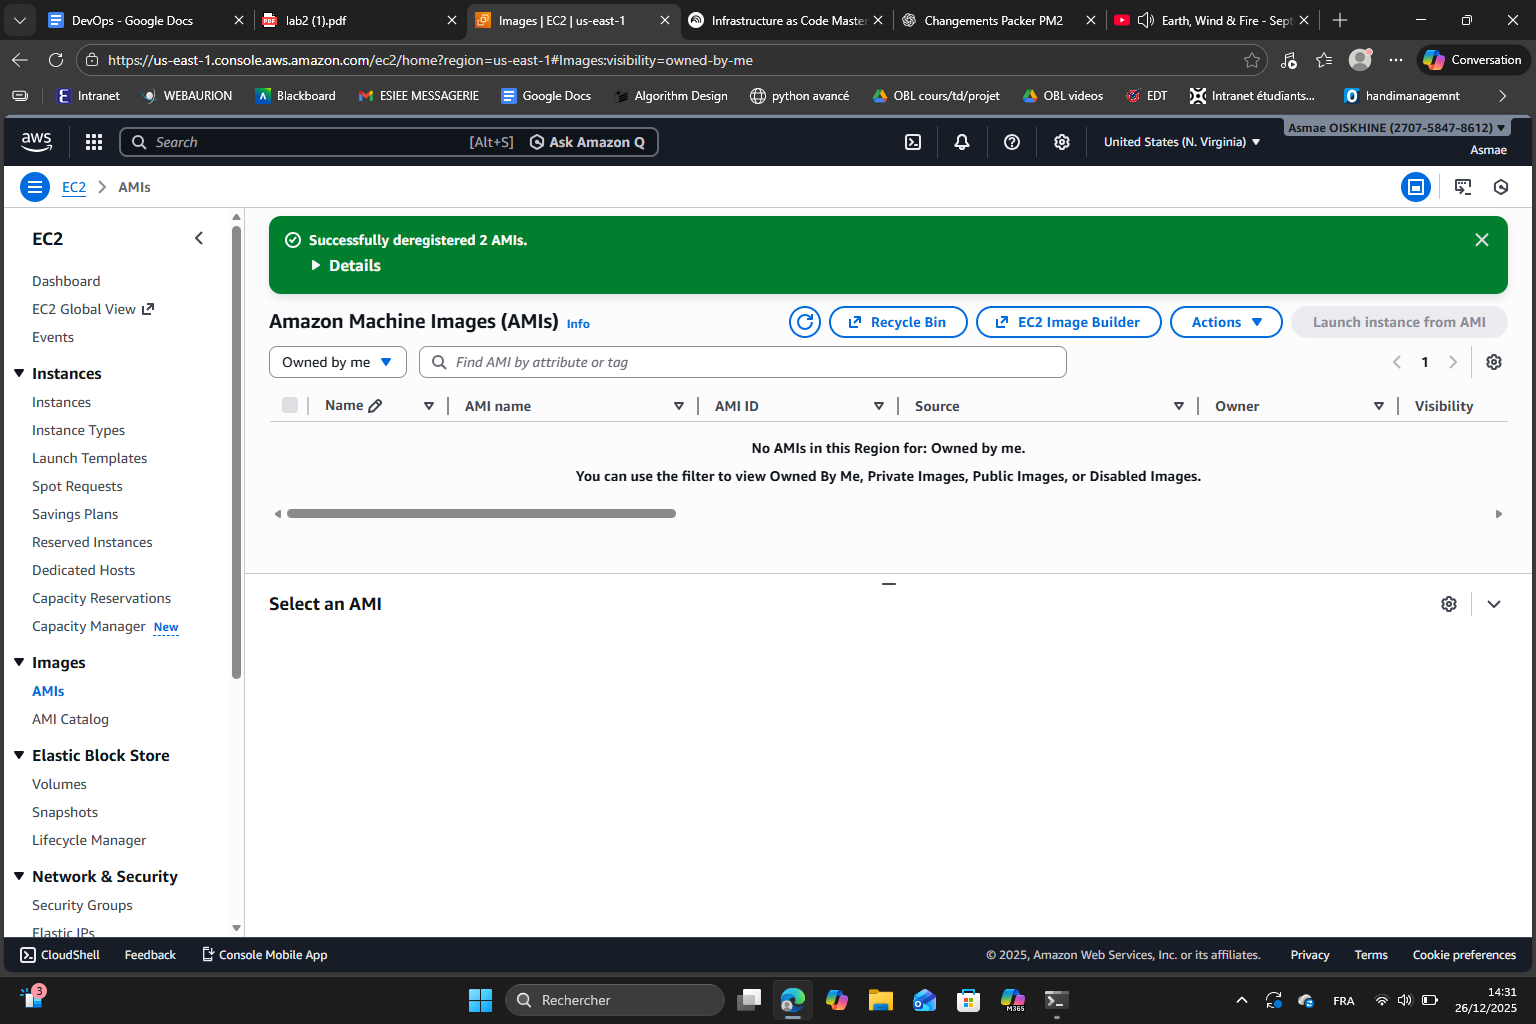
Task: Select Snapshots in the sidebar menu
Action: (64, 811)
